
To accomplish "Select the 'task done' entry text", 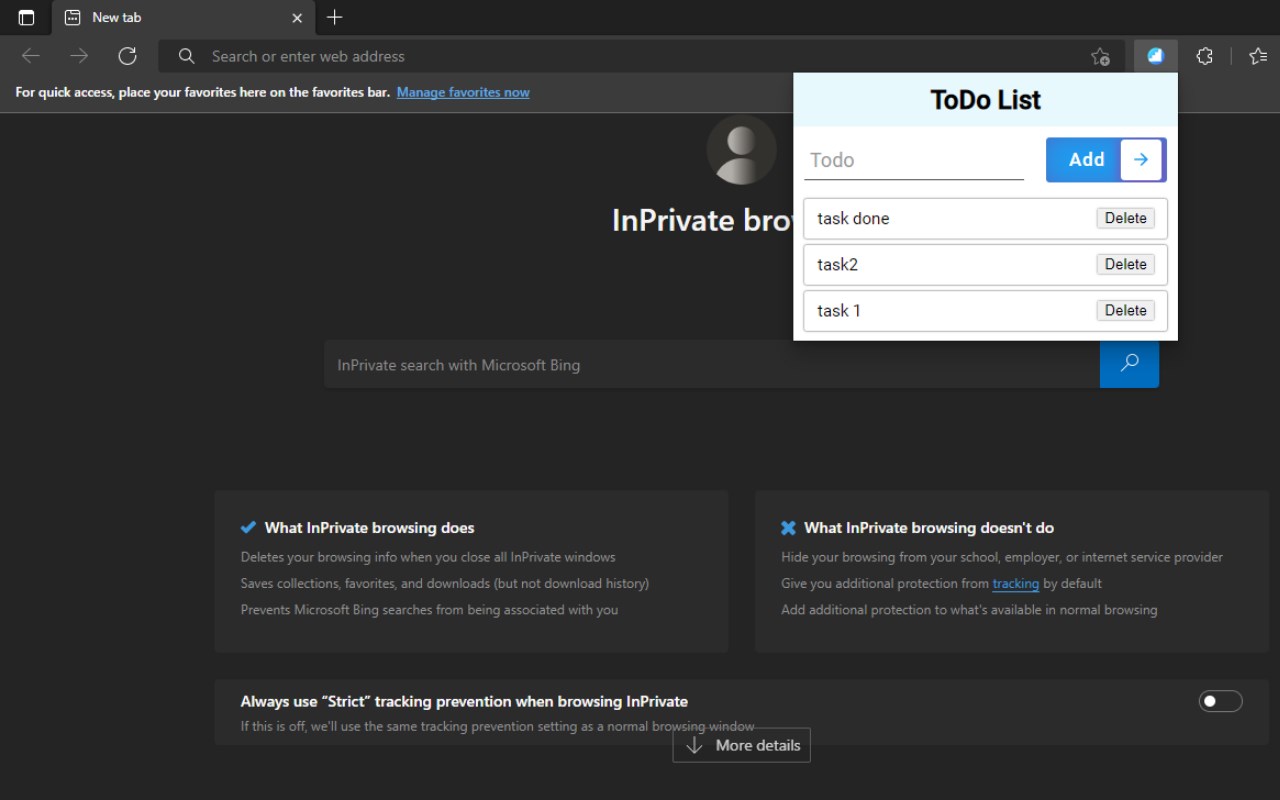I will [x=853, y=218].
